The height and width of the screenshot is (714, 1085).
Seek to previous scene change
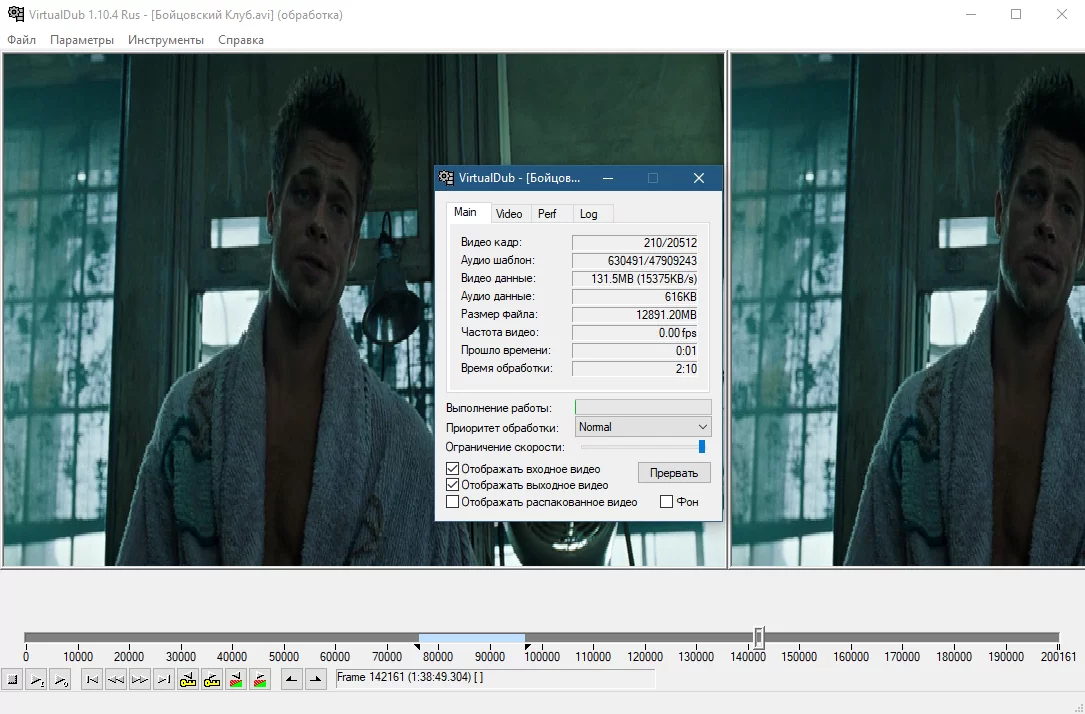pos(236,680)
